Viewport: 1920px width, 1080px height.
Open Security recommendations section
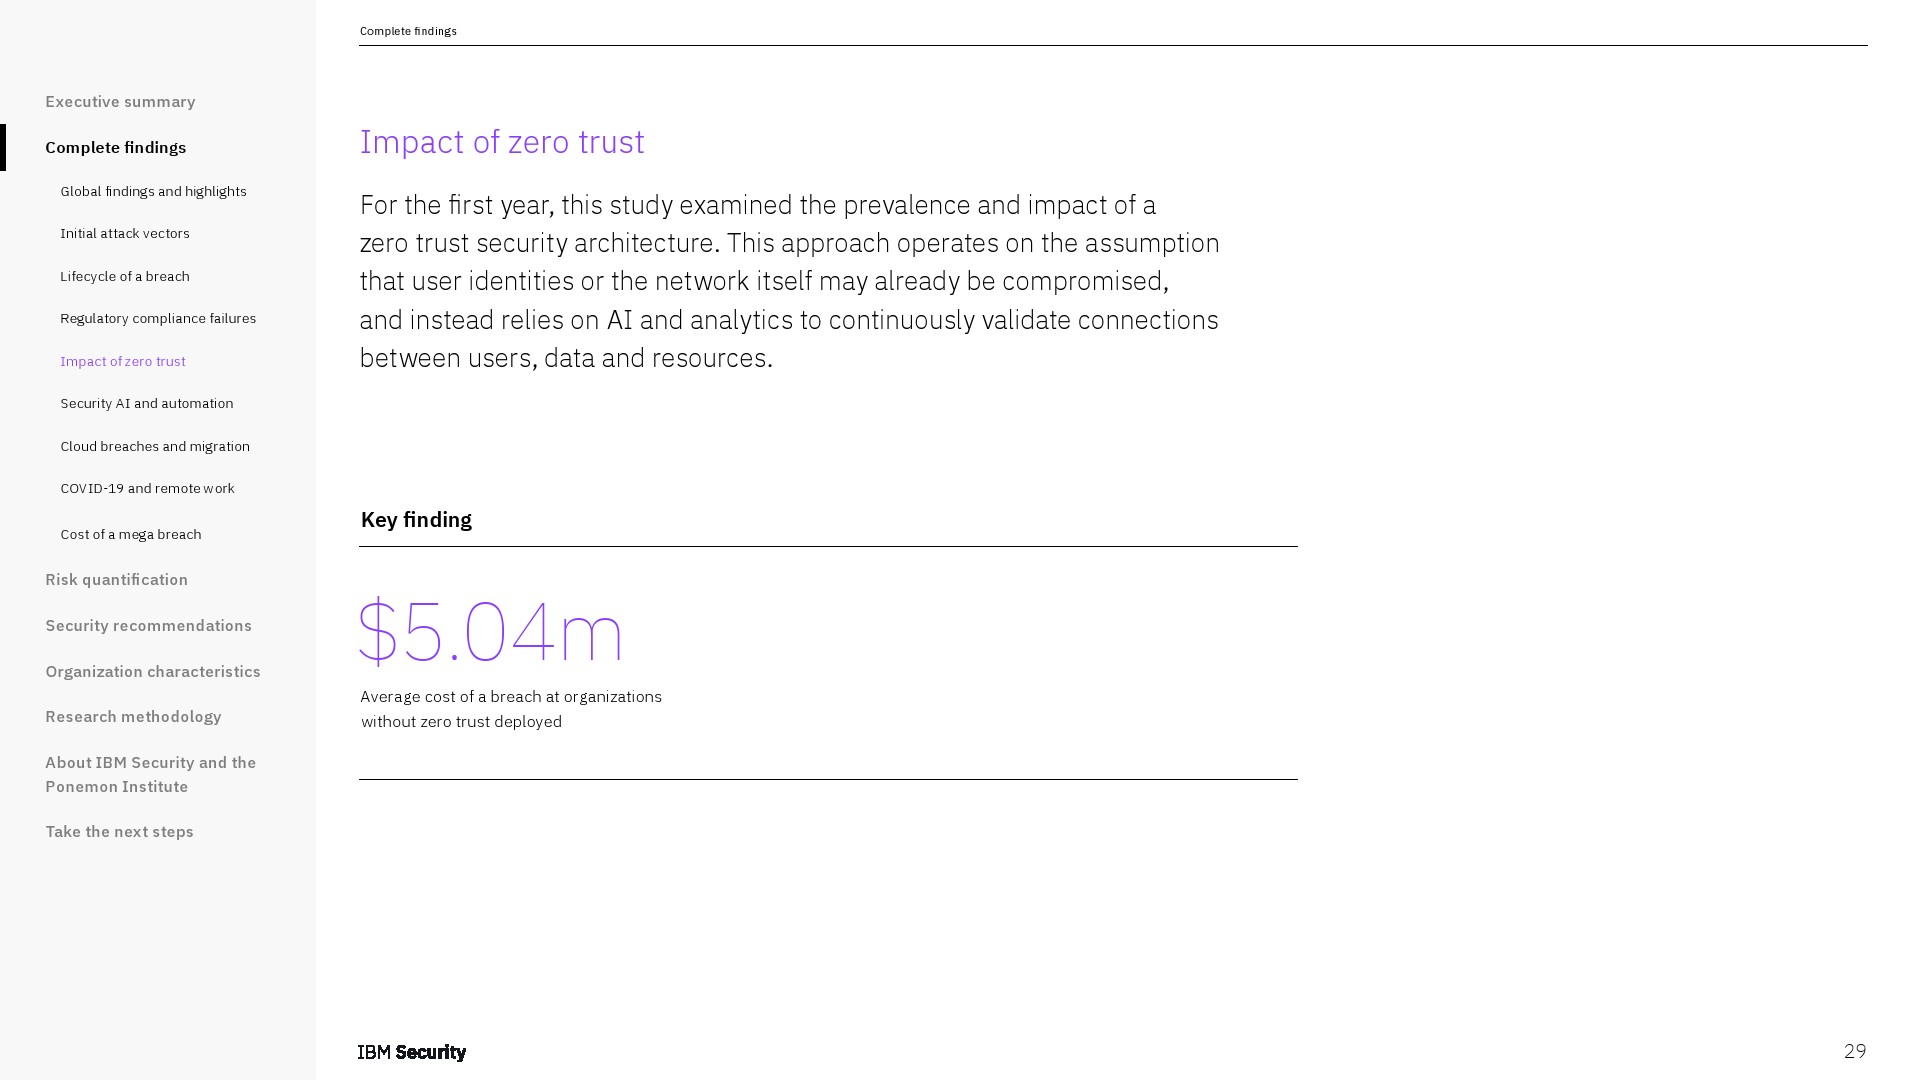pyautogui.click(x=148, y=626)
